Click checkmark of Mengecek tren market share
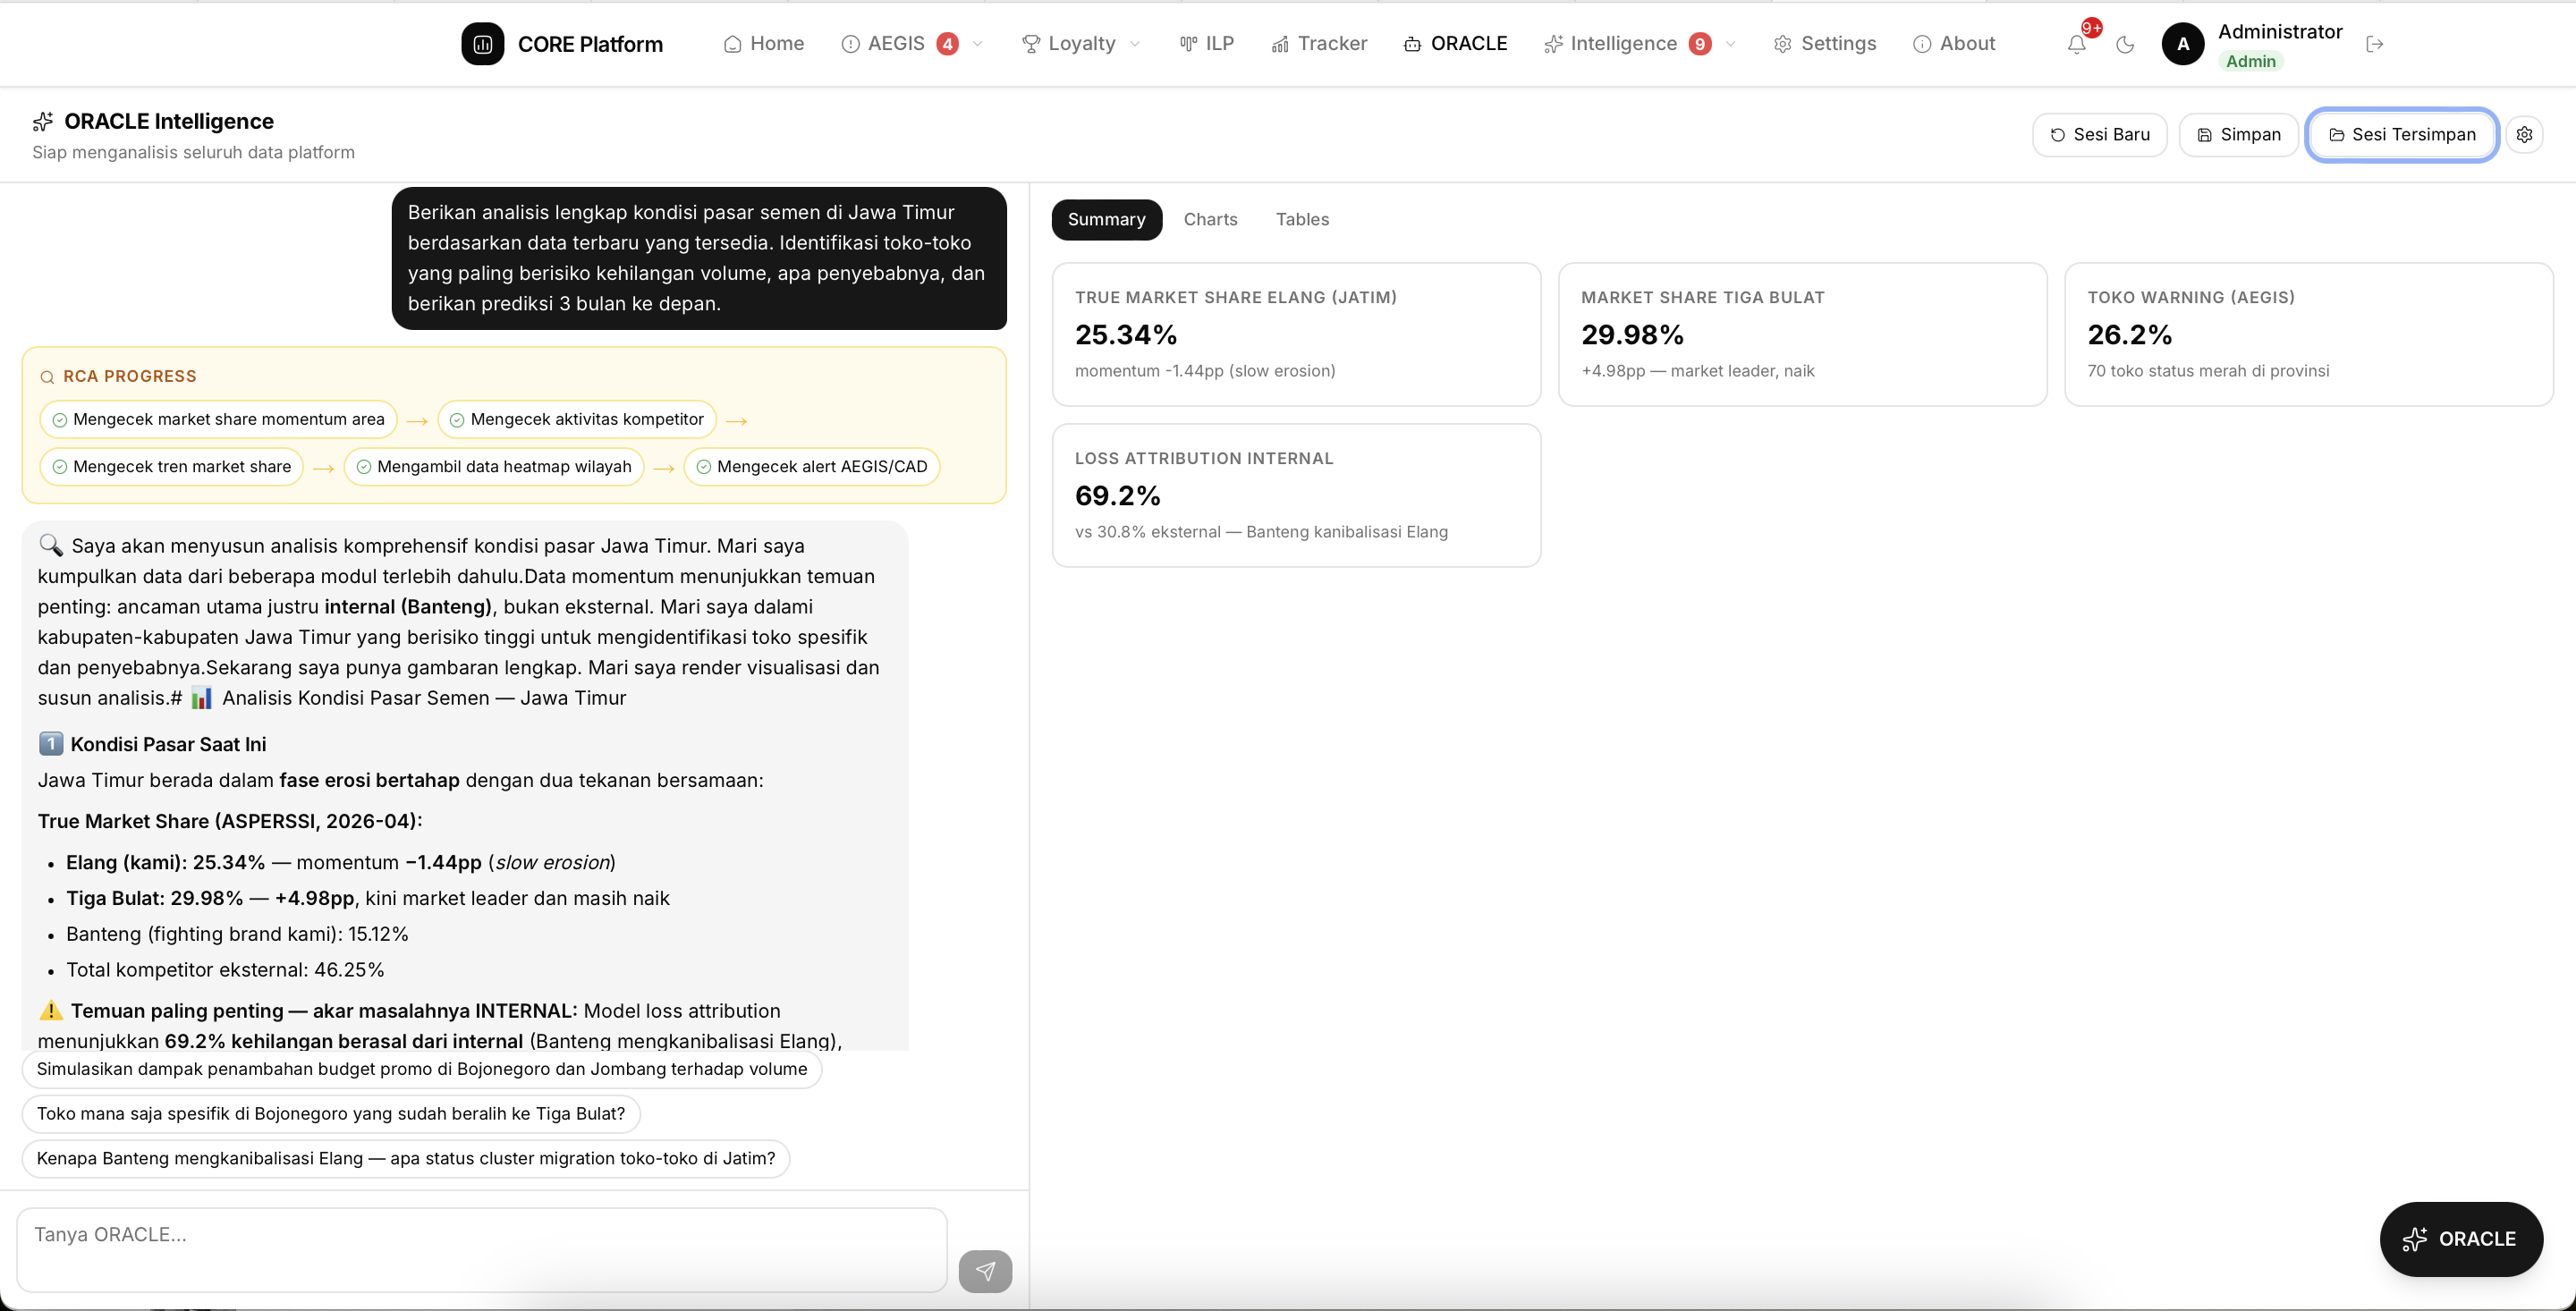Screen dimensions: 2576x1311 (x=60, y=467)
